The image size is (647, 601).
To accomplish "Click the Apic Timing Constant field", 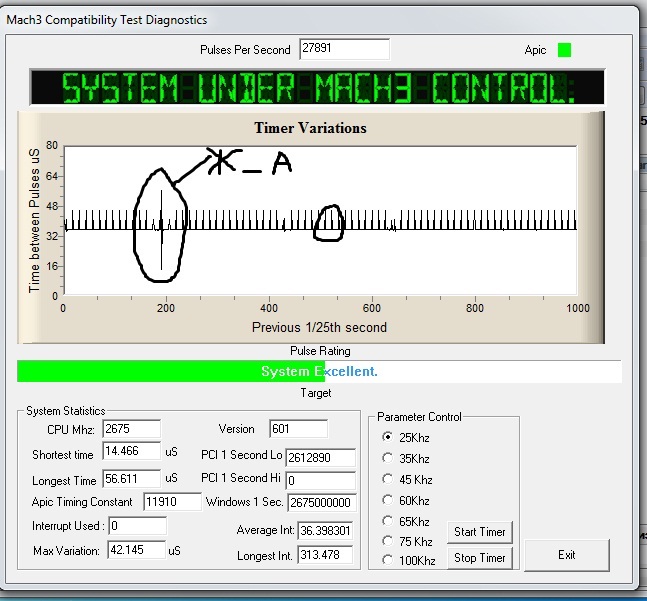I will [172, 502].
